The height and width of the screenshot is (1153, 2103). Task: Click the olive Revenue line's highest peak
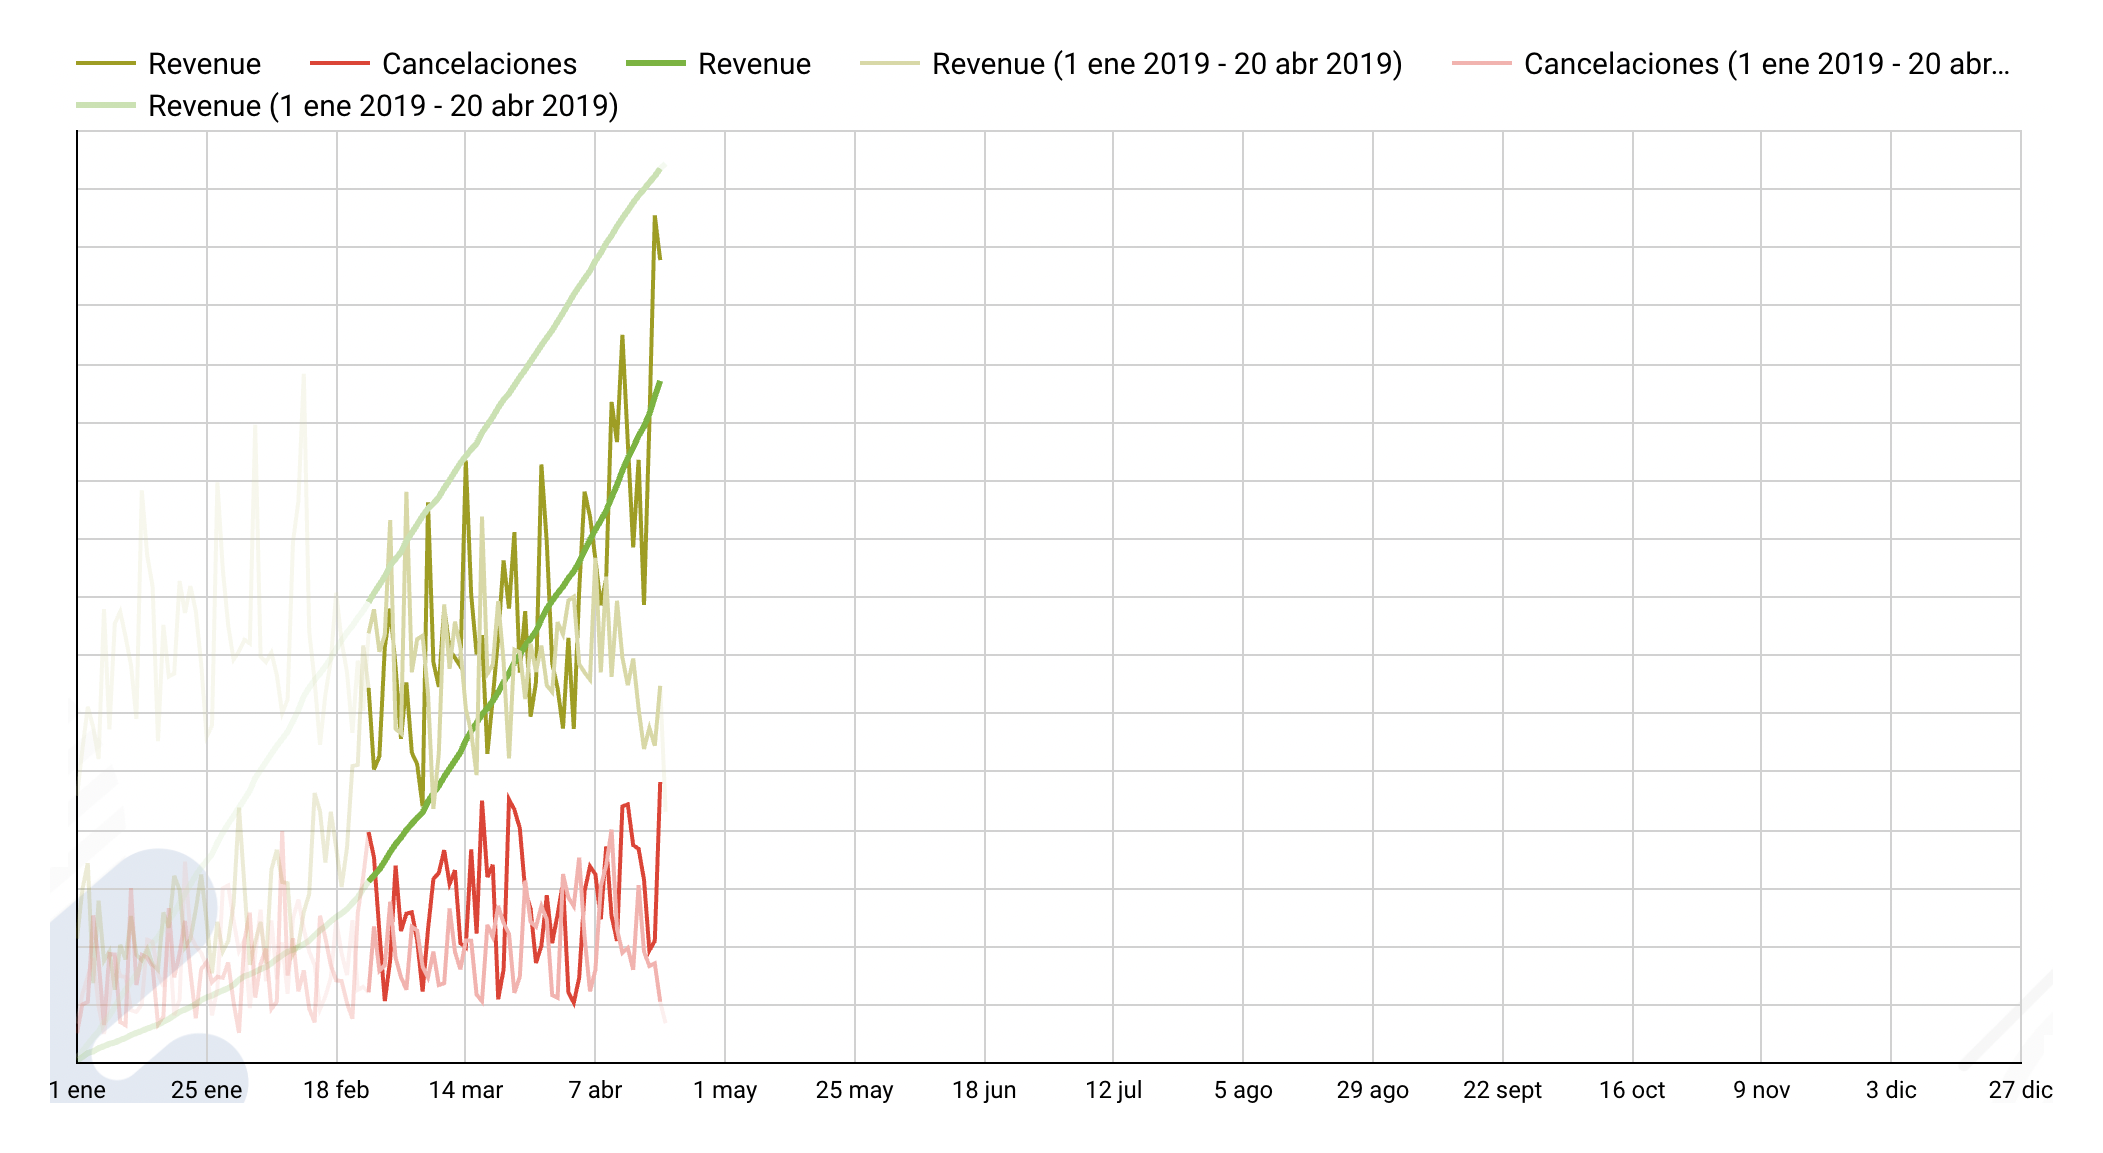pyautogui.click(x=654, y=217)
